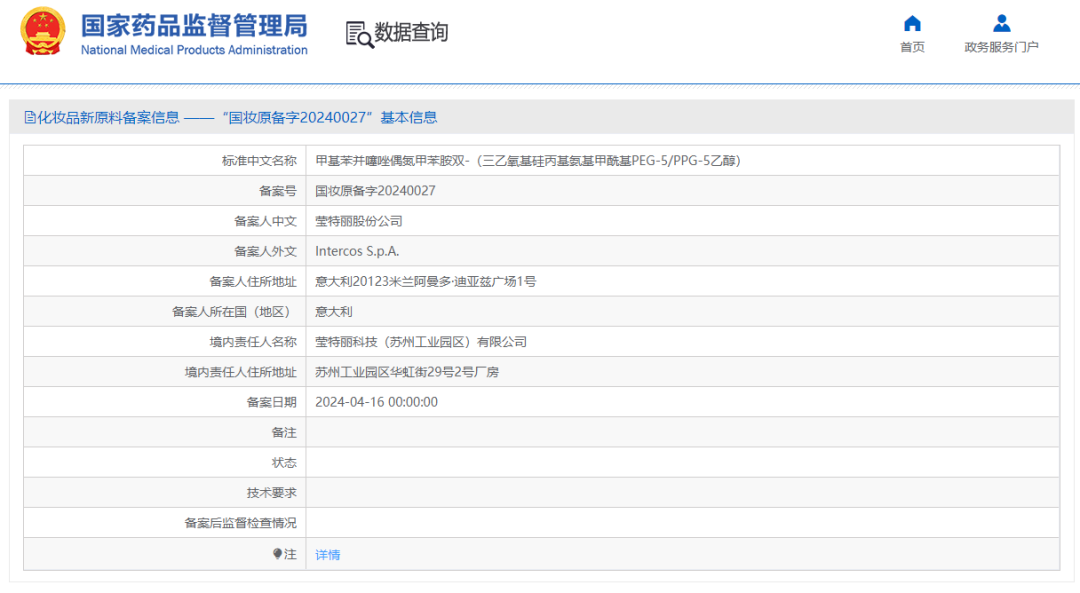The image size is (1080, 593).
Task: Click the 数据查询 heading text
Action: [411, 32]
